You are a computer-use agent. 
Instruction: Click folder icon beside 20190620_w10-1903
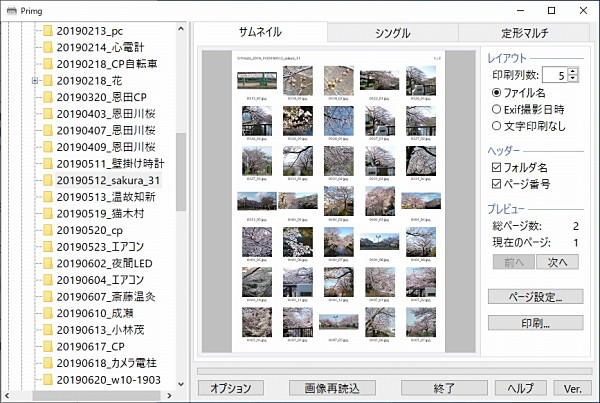tap(48, 380)
